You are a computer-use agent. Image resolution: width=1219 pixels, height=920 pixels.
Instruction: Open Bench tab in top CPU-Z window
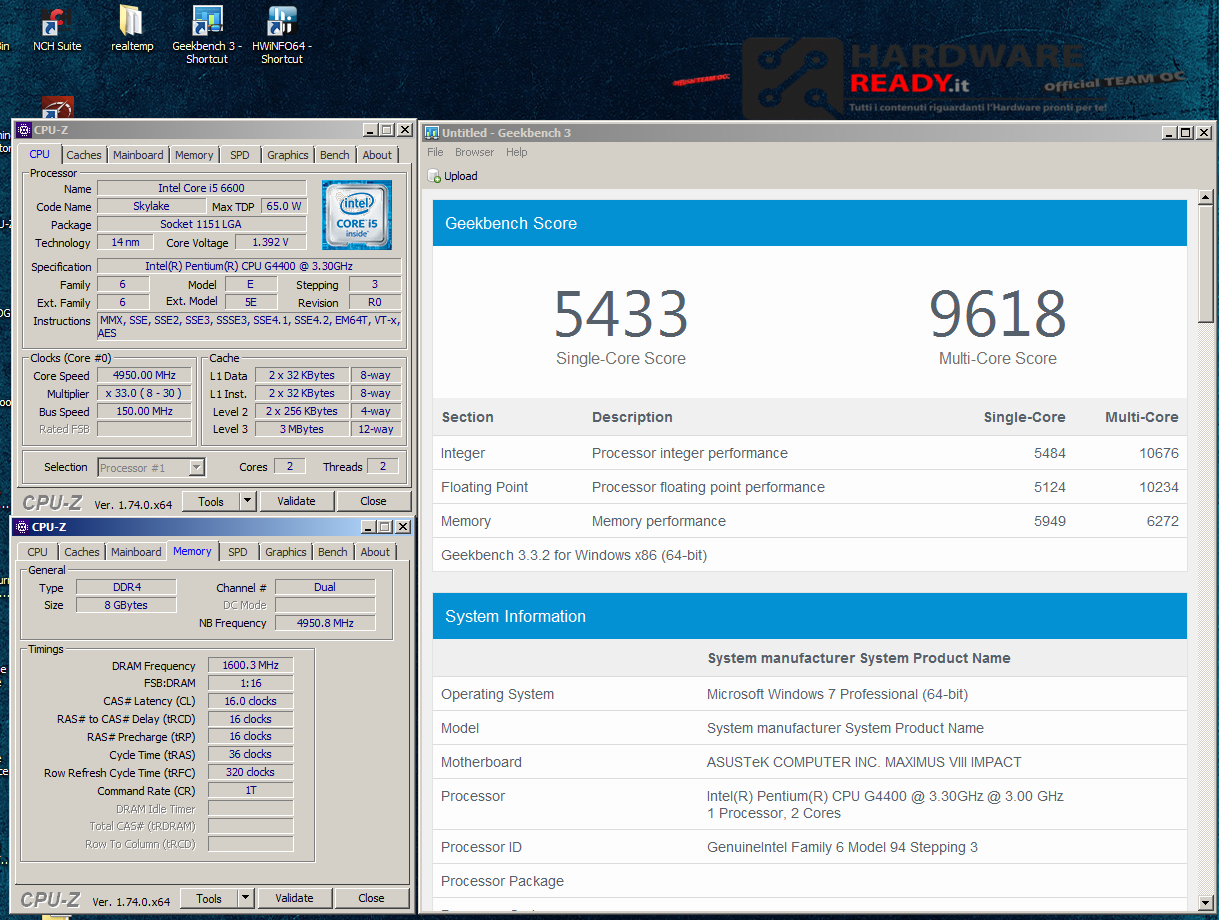(335, 155)
